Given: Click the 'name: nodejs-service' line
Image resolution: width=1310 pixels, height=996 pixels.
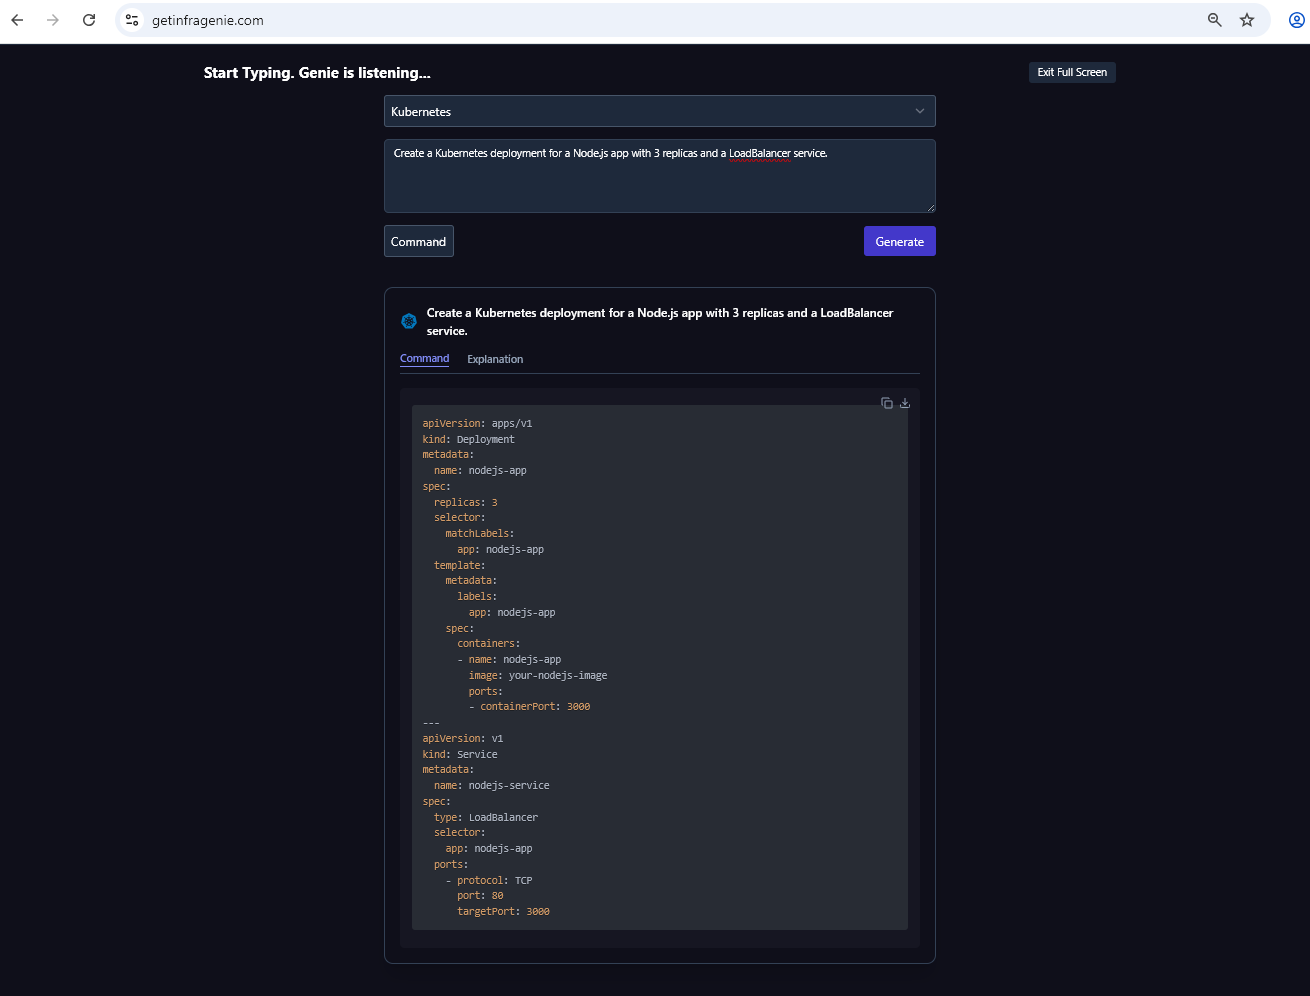Looking at the screenshot, I should pyautogui.click(x=492, y=785).
